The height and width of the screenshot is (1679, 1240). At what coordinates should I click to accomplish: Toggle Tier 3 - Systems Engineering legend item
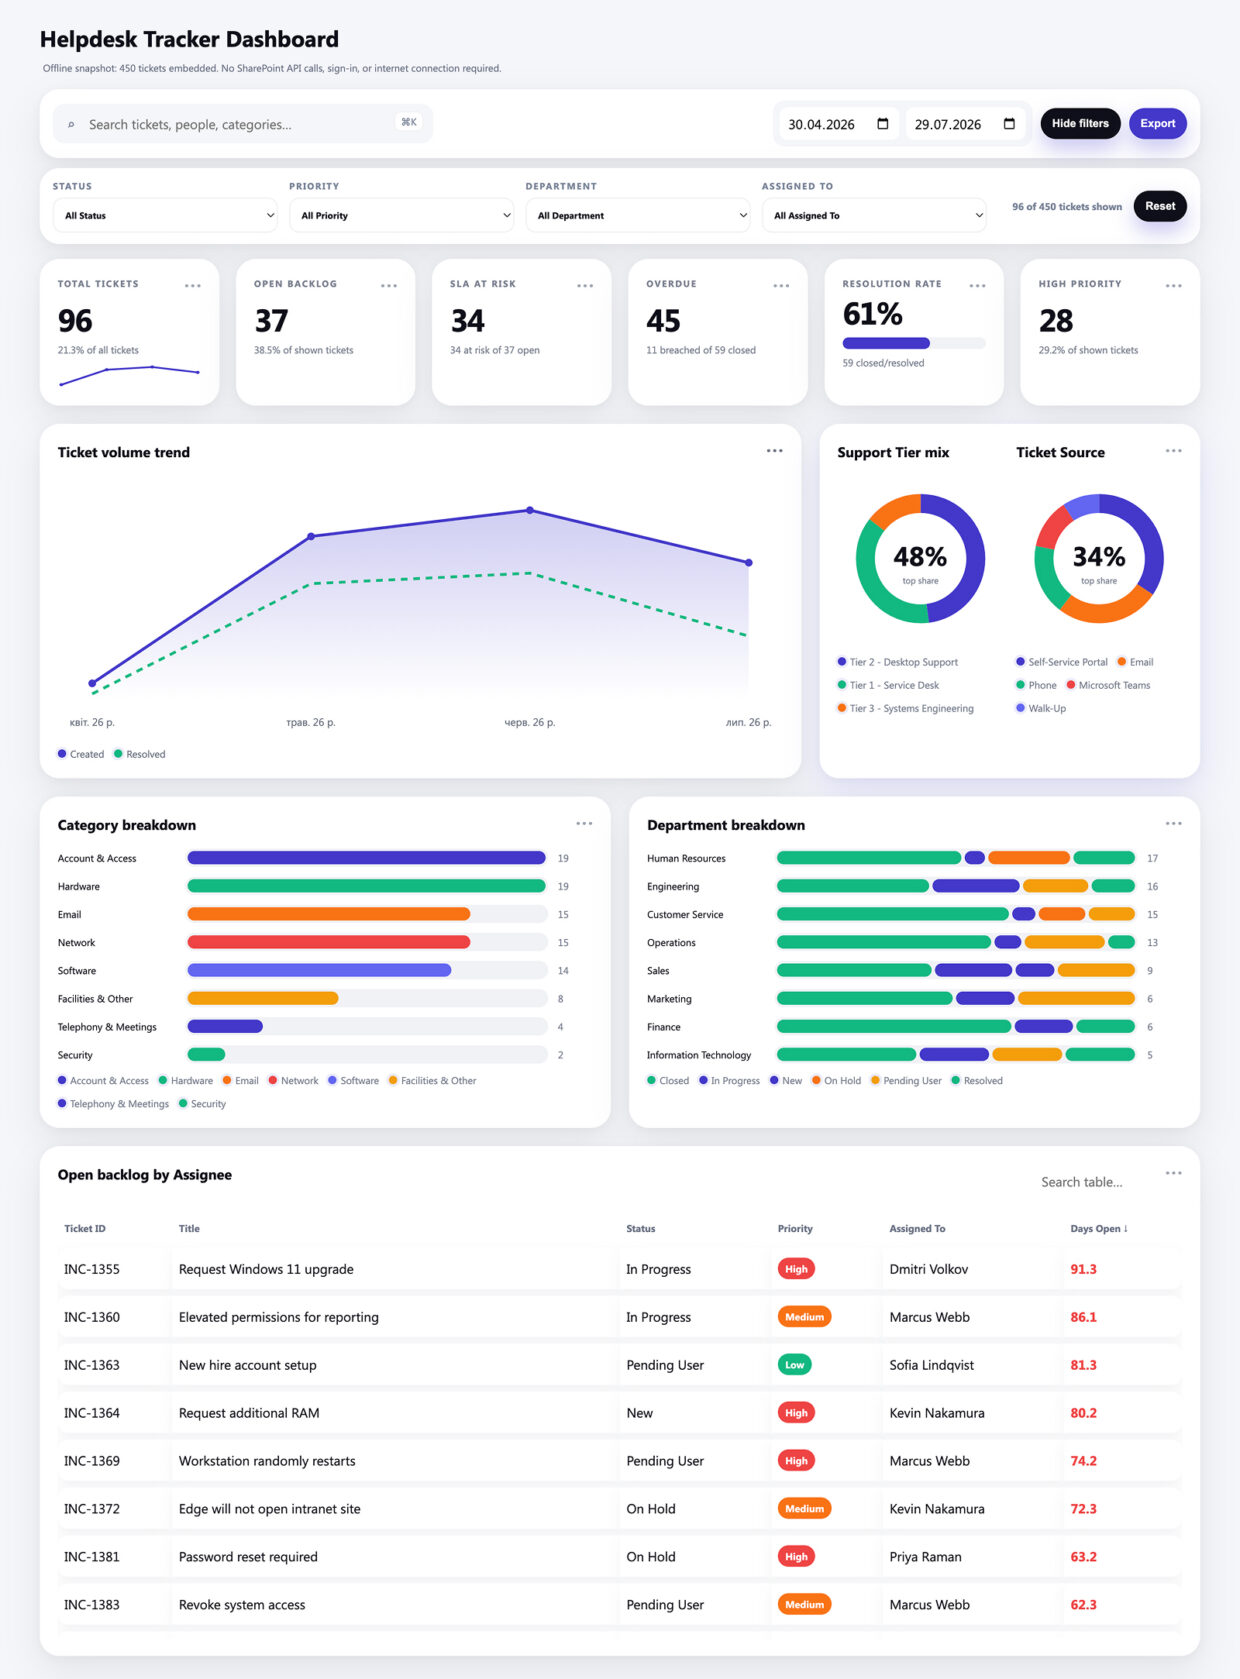[906, 708]
